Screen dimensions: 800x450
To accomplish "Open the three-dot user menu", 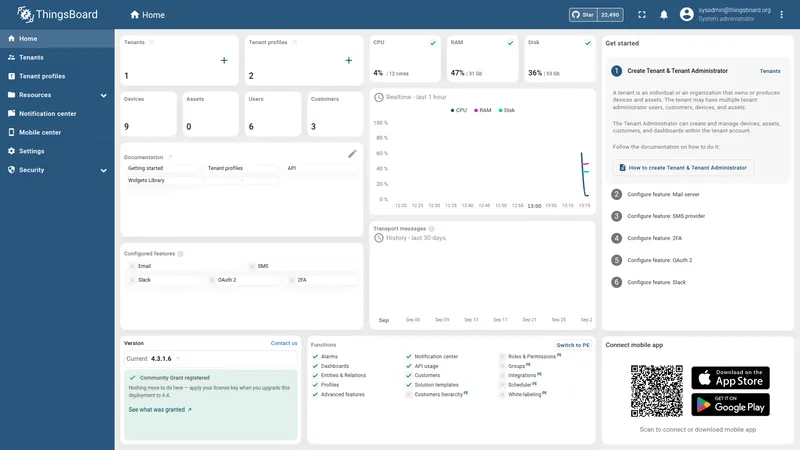I will (782, 15).
